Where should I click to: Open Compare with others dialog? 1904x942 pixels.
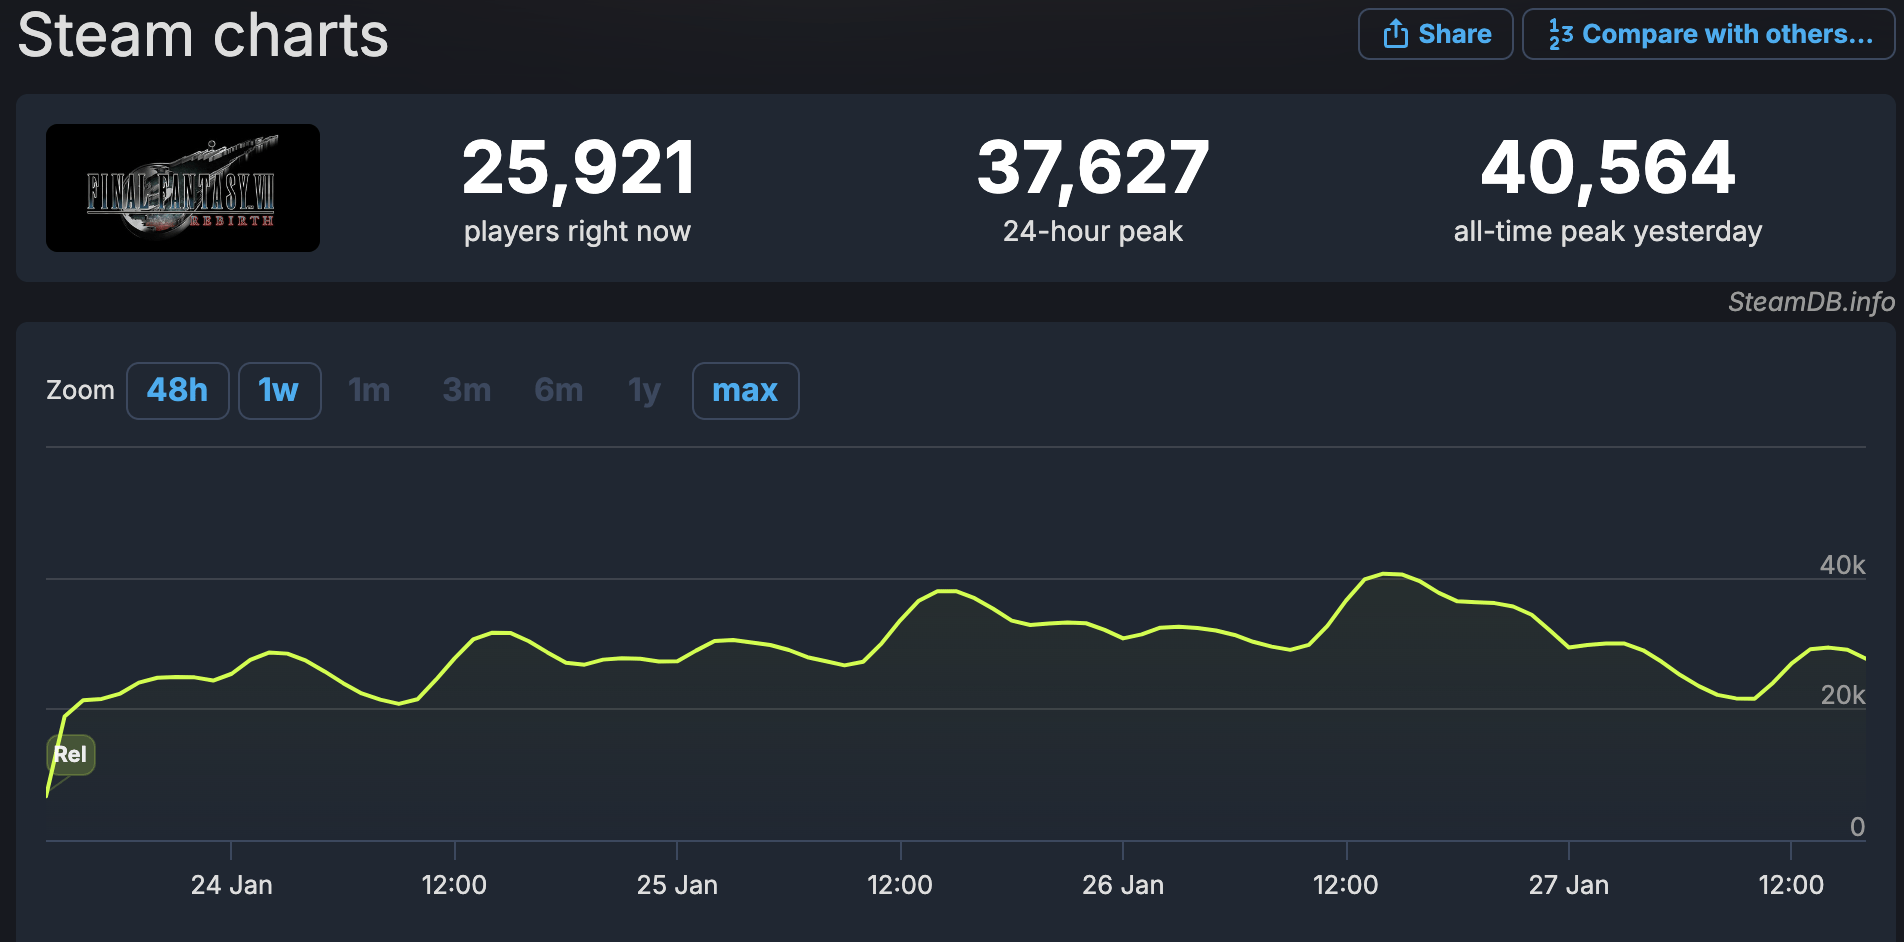click(1709, 34)
